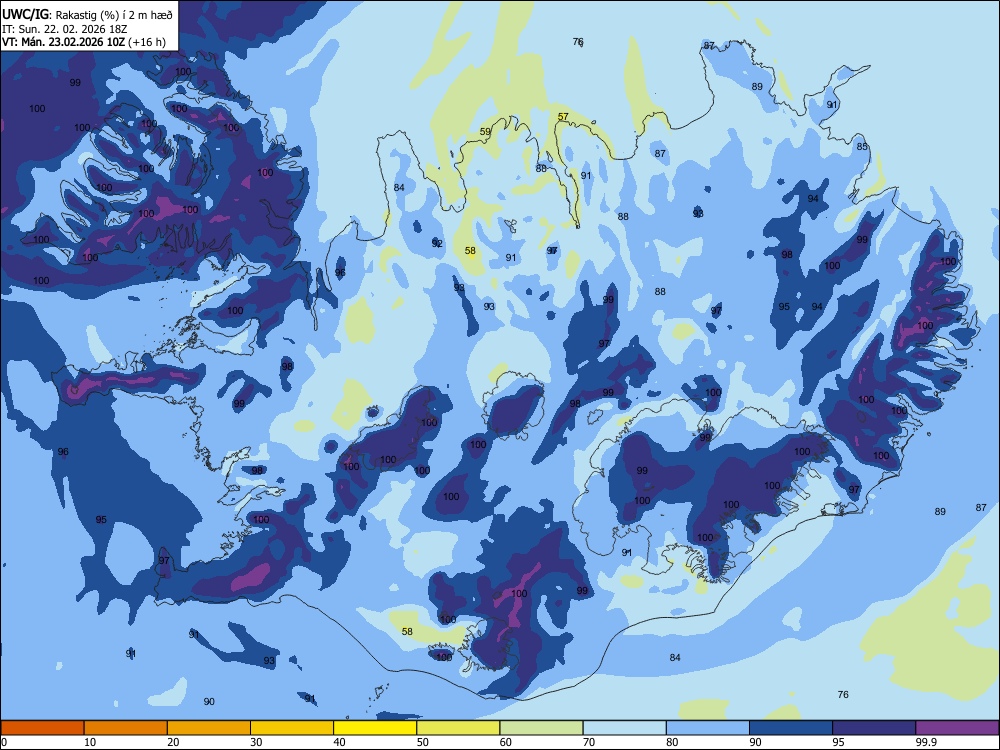1000x750 pixels.
Task: Choose the golden 30–40 legend color block
Action: point(292,728)
